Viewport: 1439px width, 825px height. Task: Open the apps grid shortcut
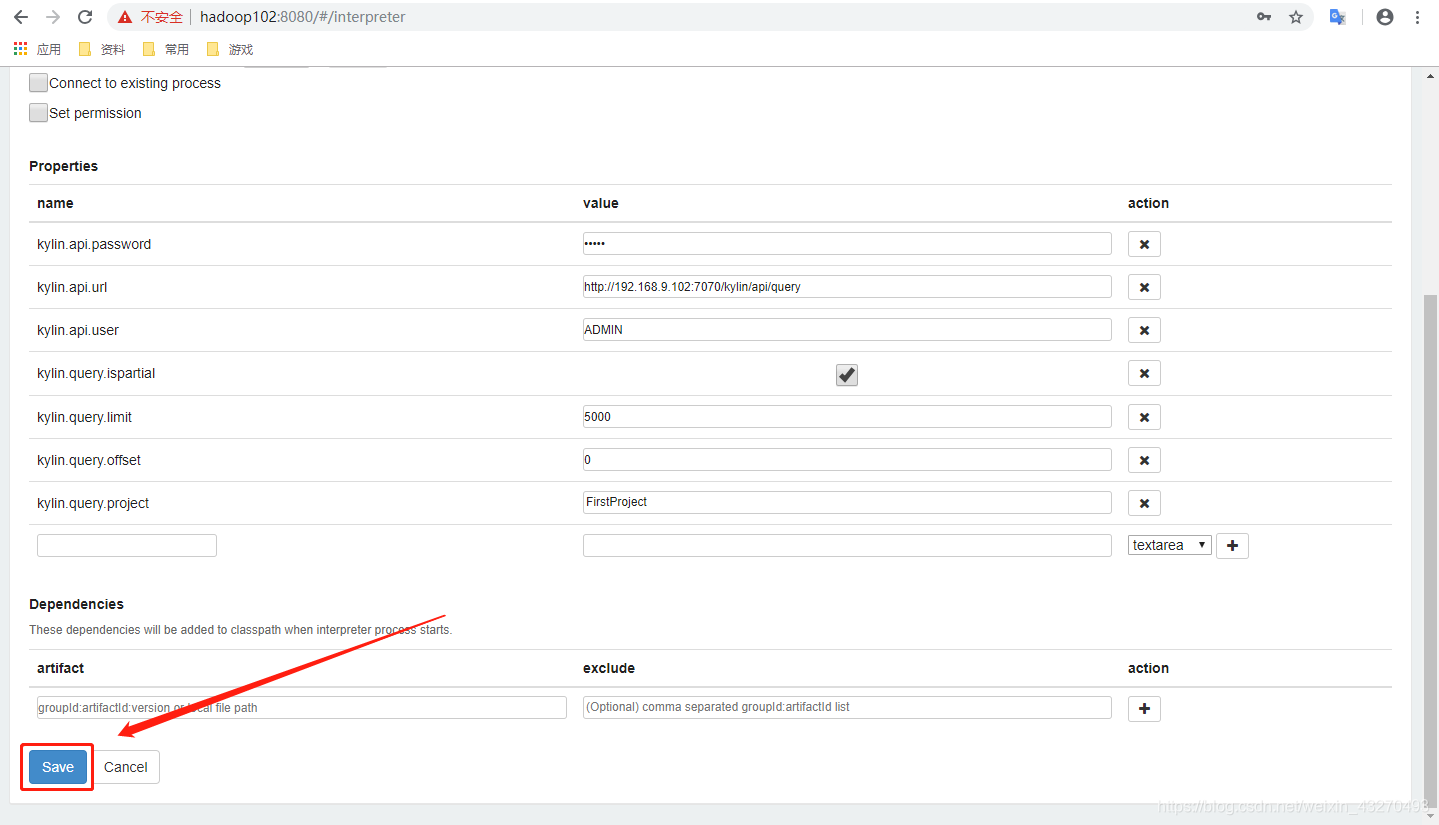[x=21, y=49]
